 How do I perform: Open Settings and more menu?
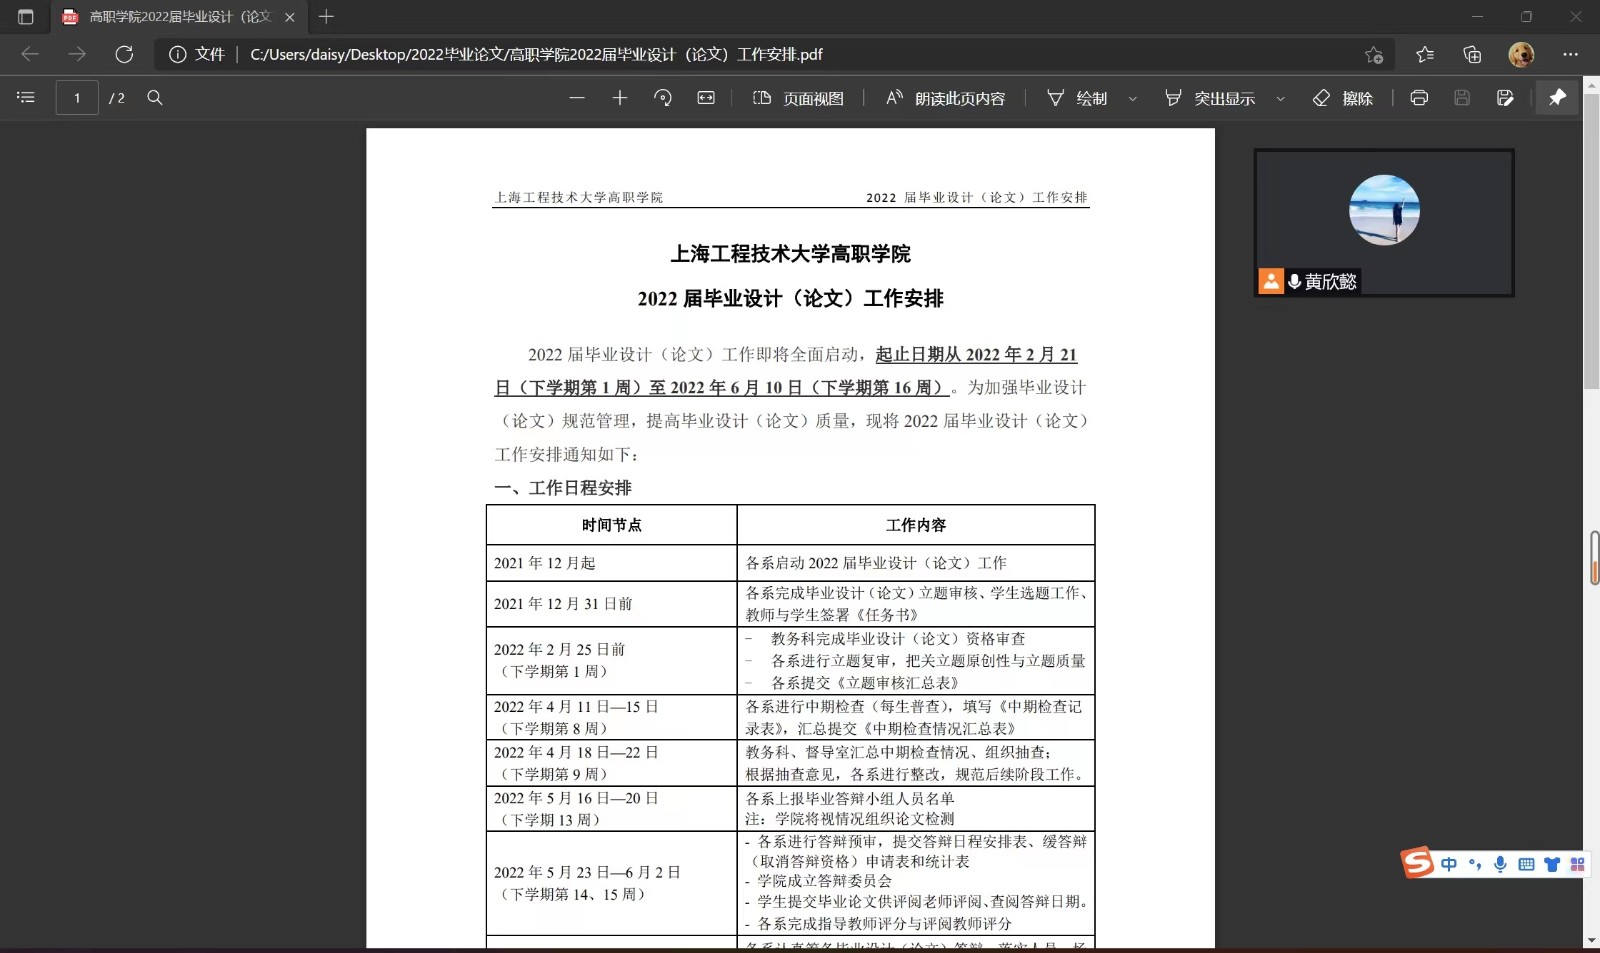(x=1570, y=54)
